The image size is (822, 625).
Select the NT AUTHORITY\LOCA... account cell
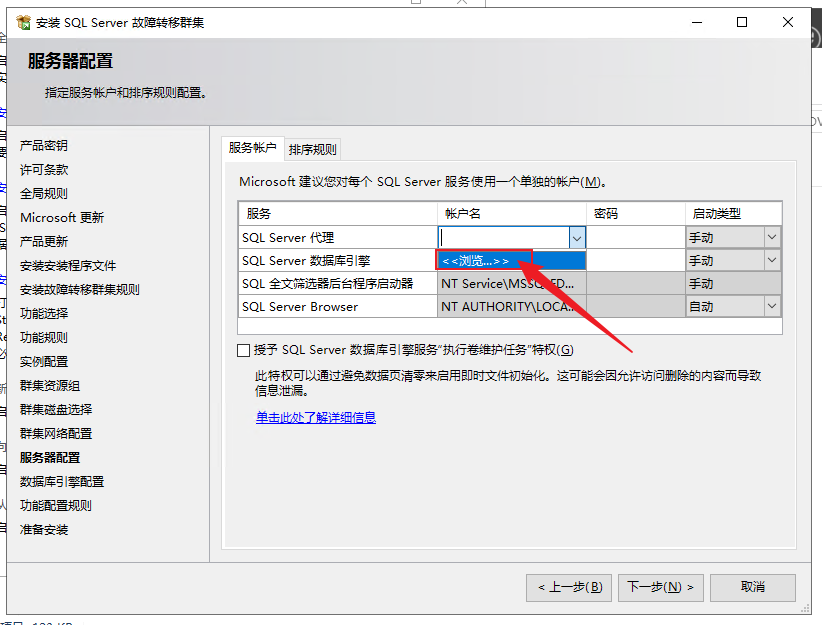click(x=512, y=307)
